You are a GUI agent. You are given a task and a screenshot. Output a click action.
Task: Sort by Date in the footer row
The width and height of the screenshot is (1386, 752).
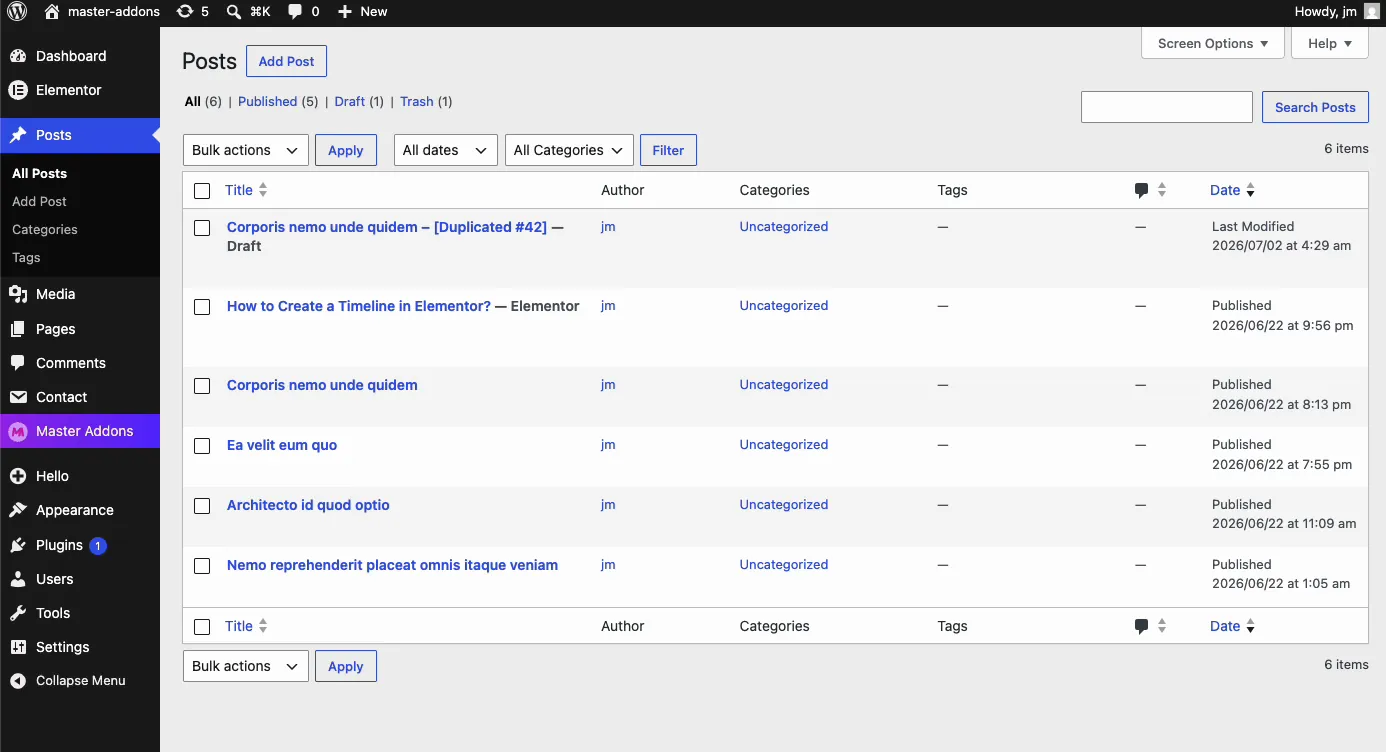1232,626
